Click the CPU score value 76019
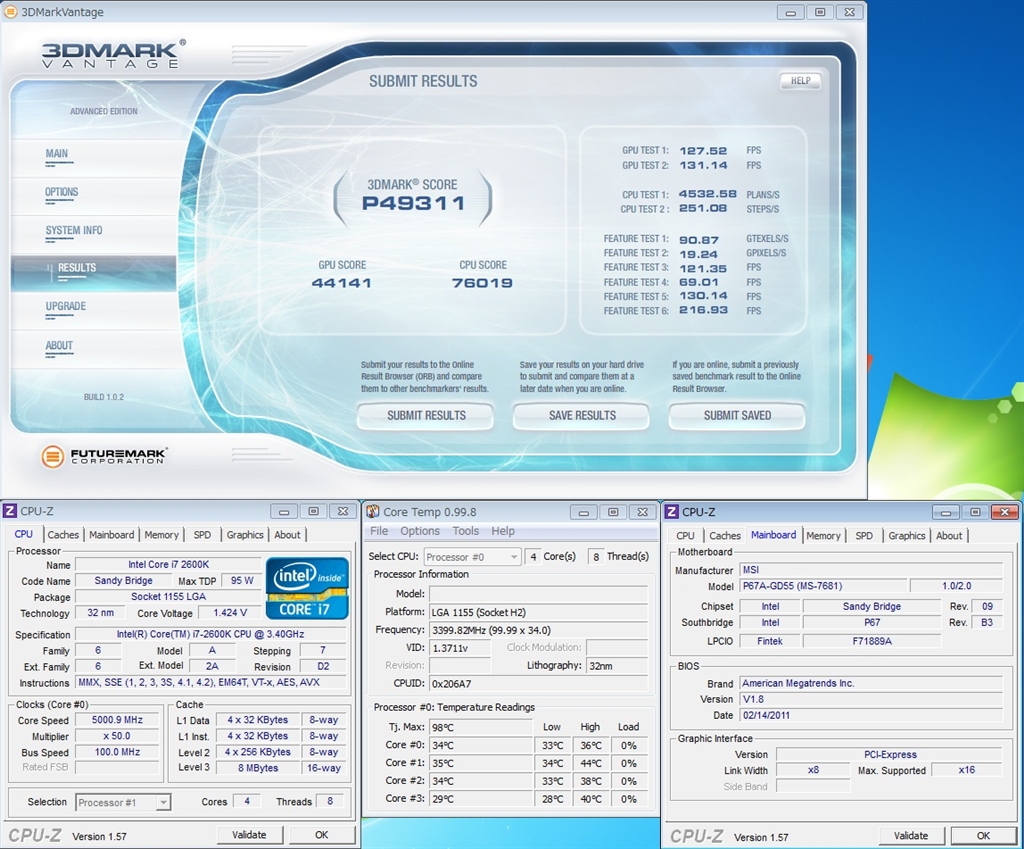Screen dimensions: 1024x849 pyautogui.click(x=483, y=283)
